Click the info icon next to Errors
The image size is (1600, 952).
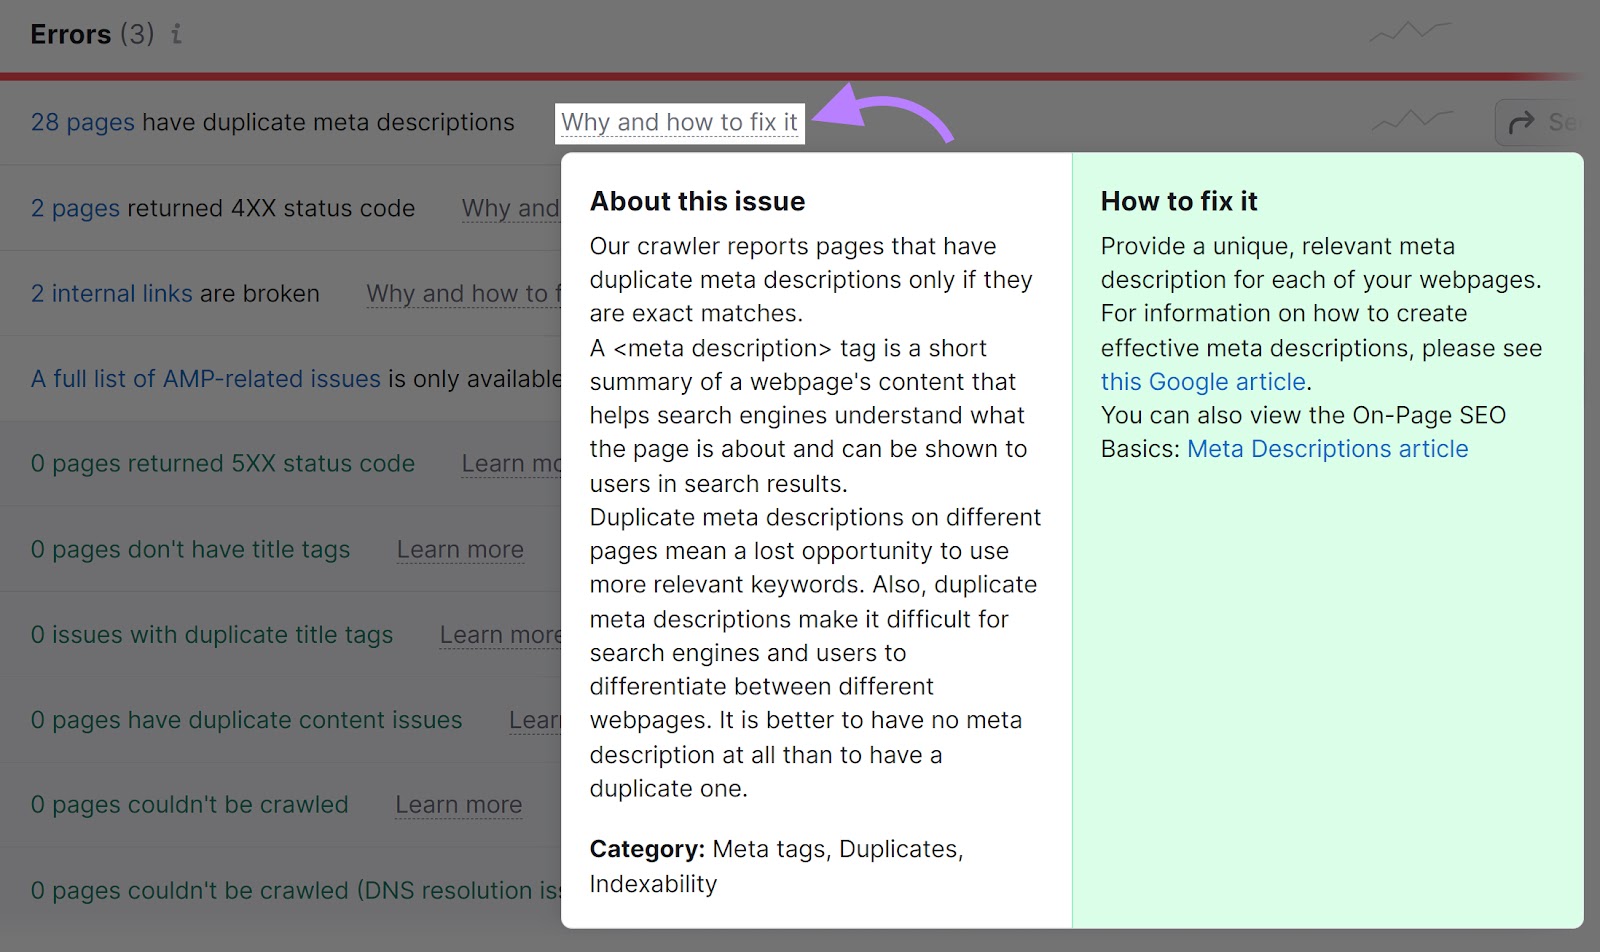176,34
